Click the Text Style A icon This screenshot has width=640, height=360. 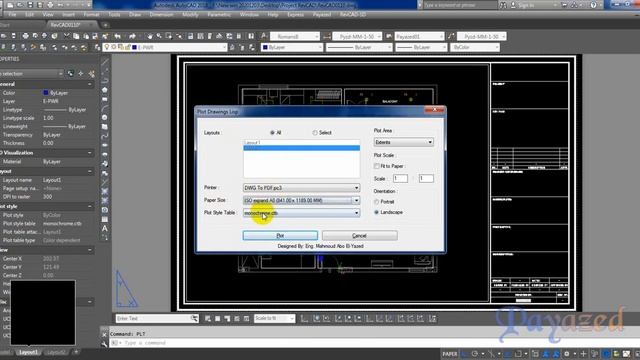click(264, 36)
